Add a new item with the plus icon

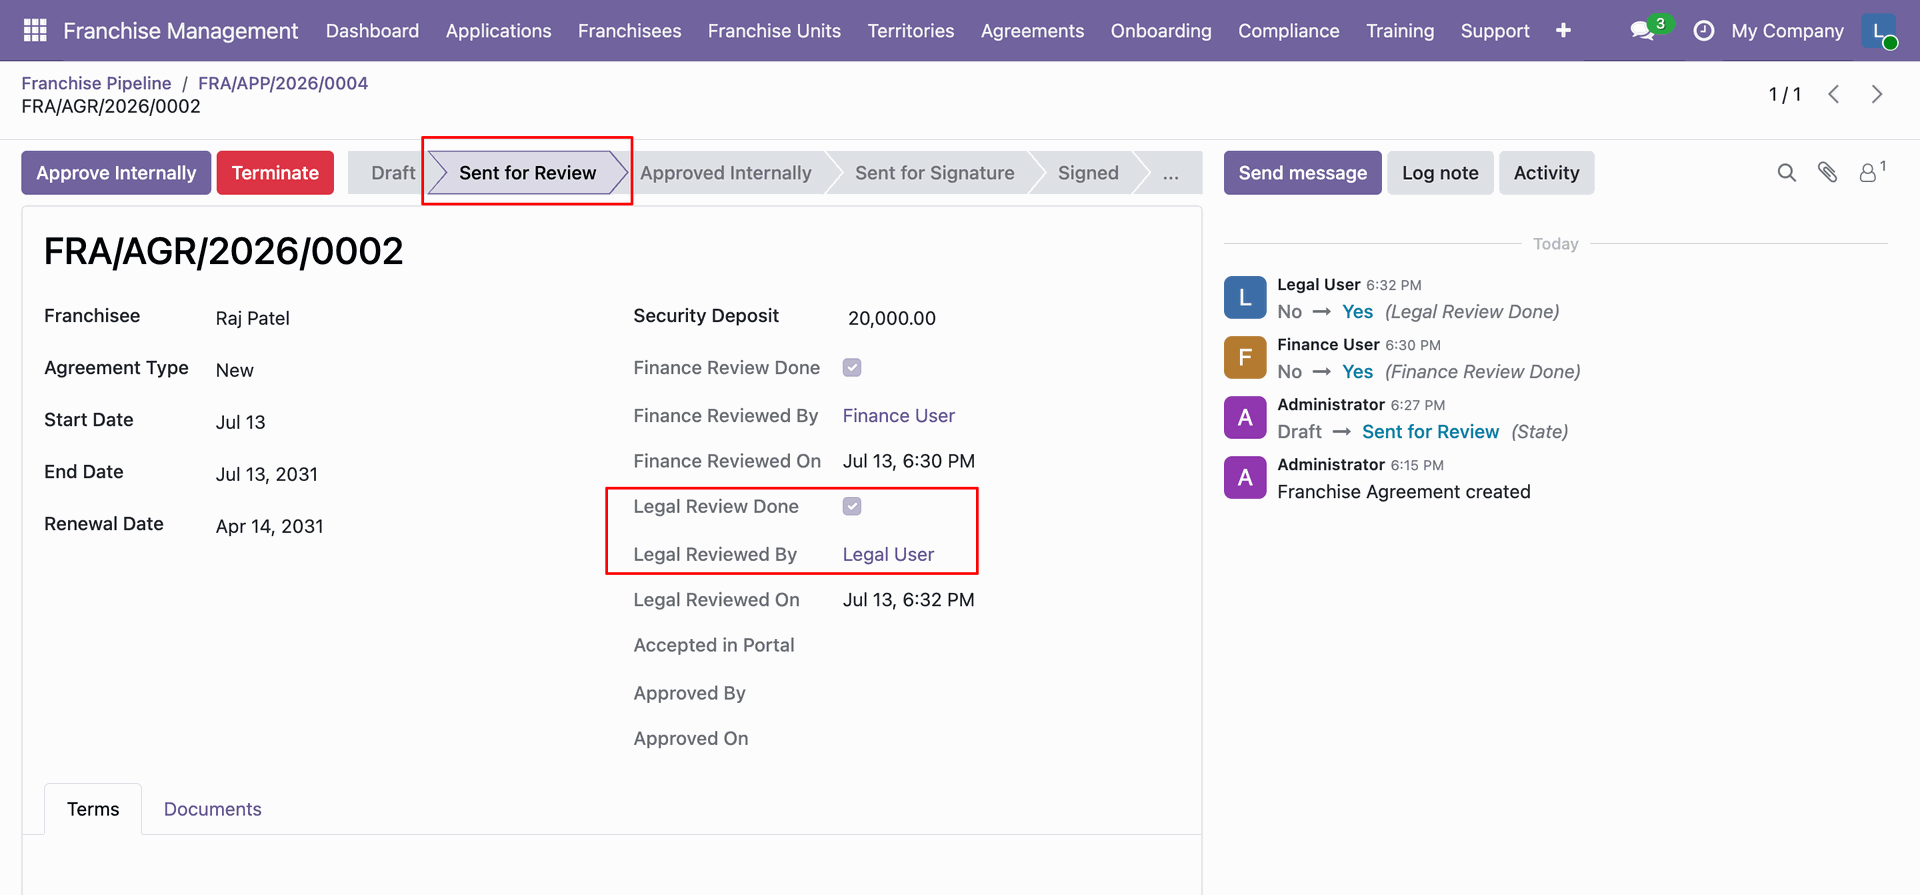tap(1563, 31)
